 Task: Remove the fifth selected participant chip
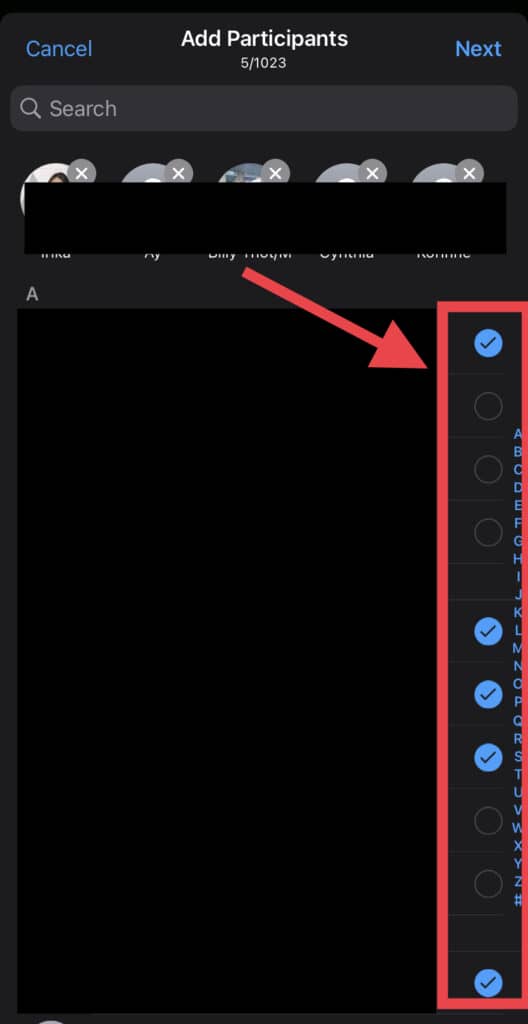[x=469, y=174]
